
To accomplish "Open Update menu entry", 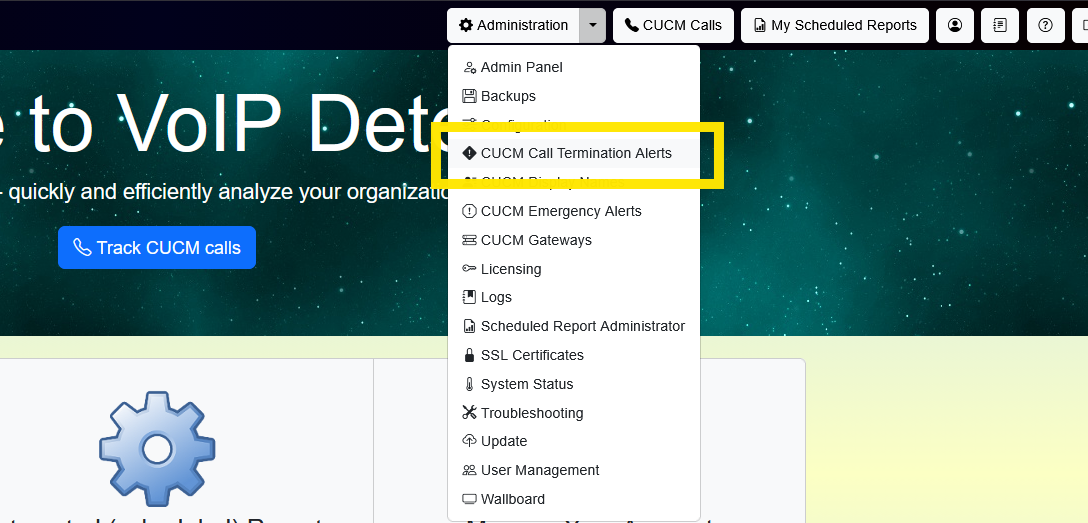I will click(x=574, y=441).
